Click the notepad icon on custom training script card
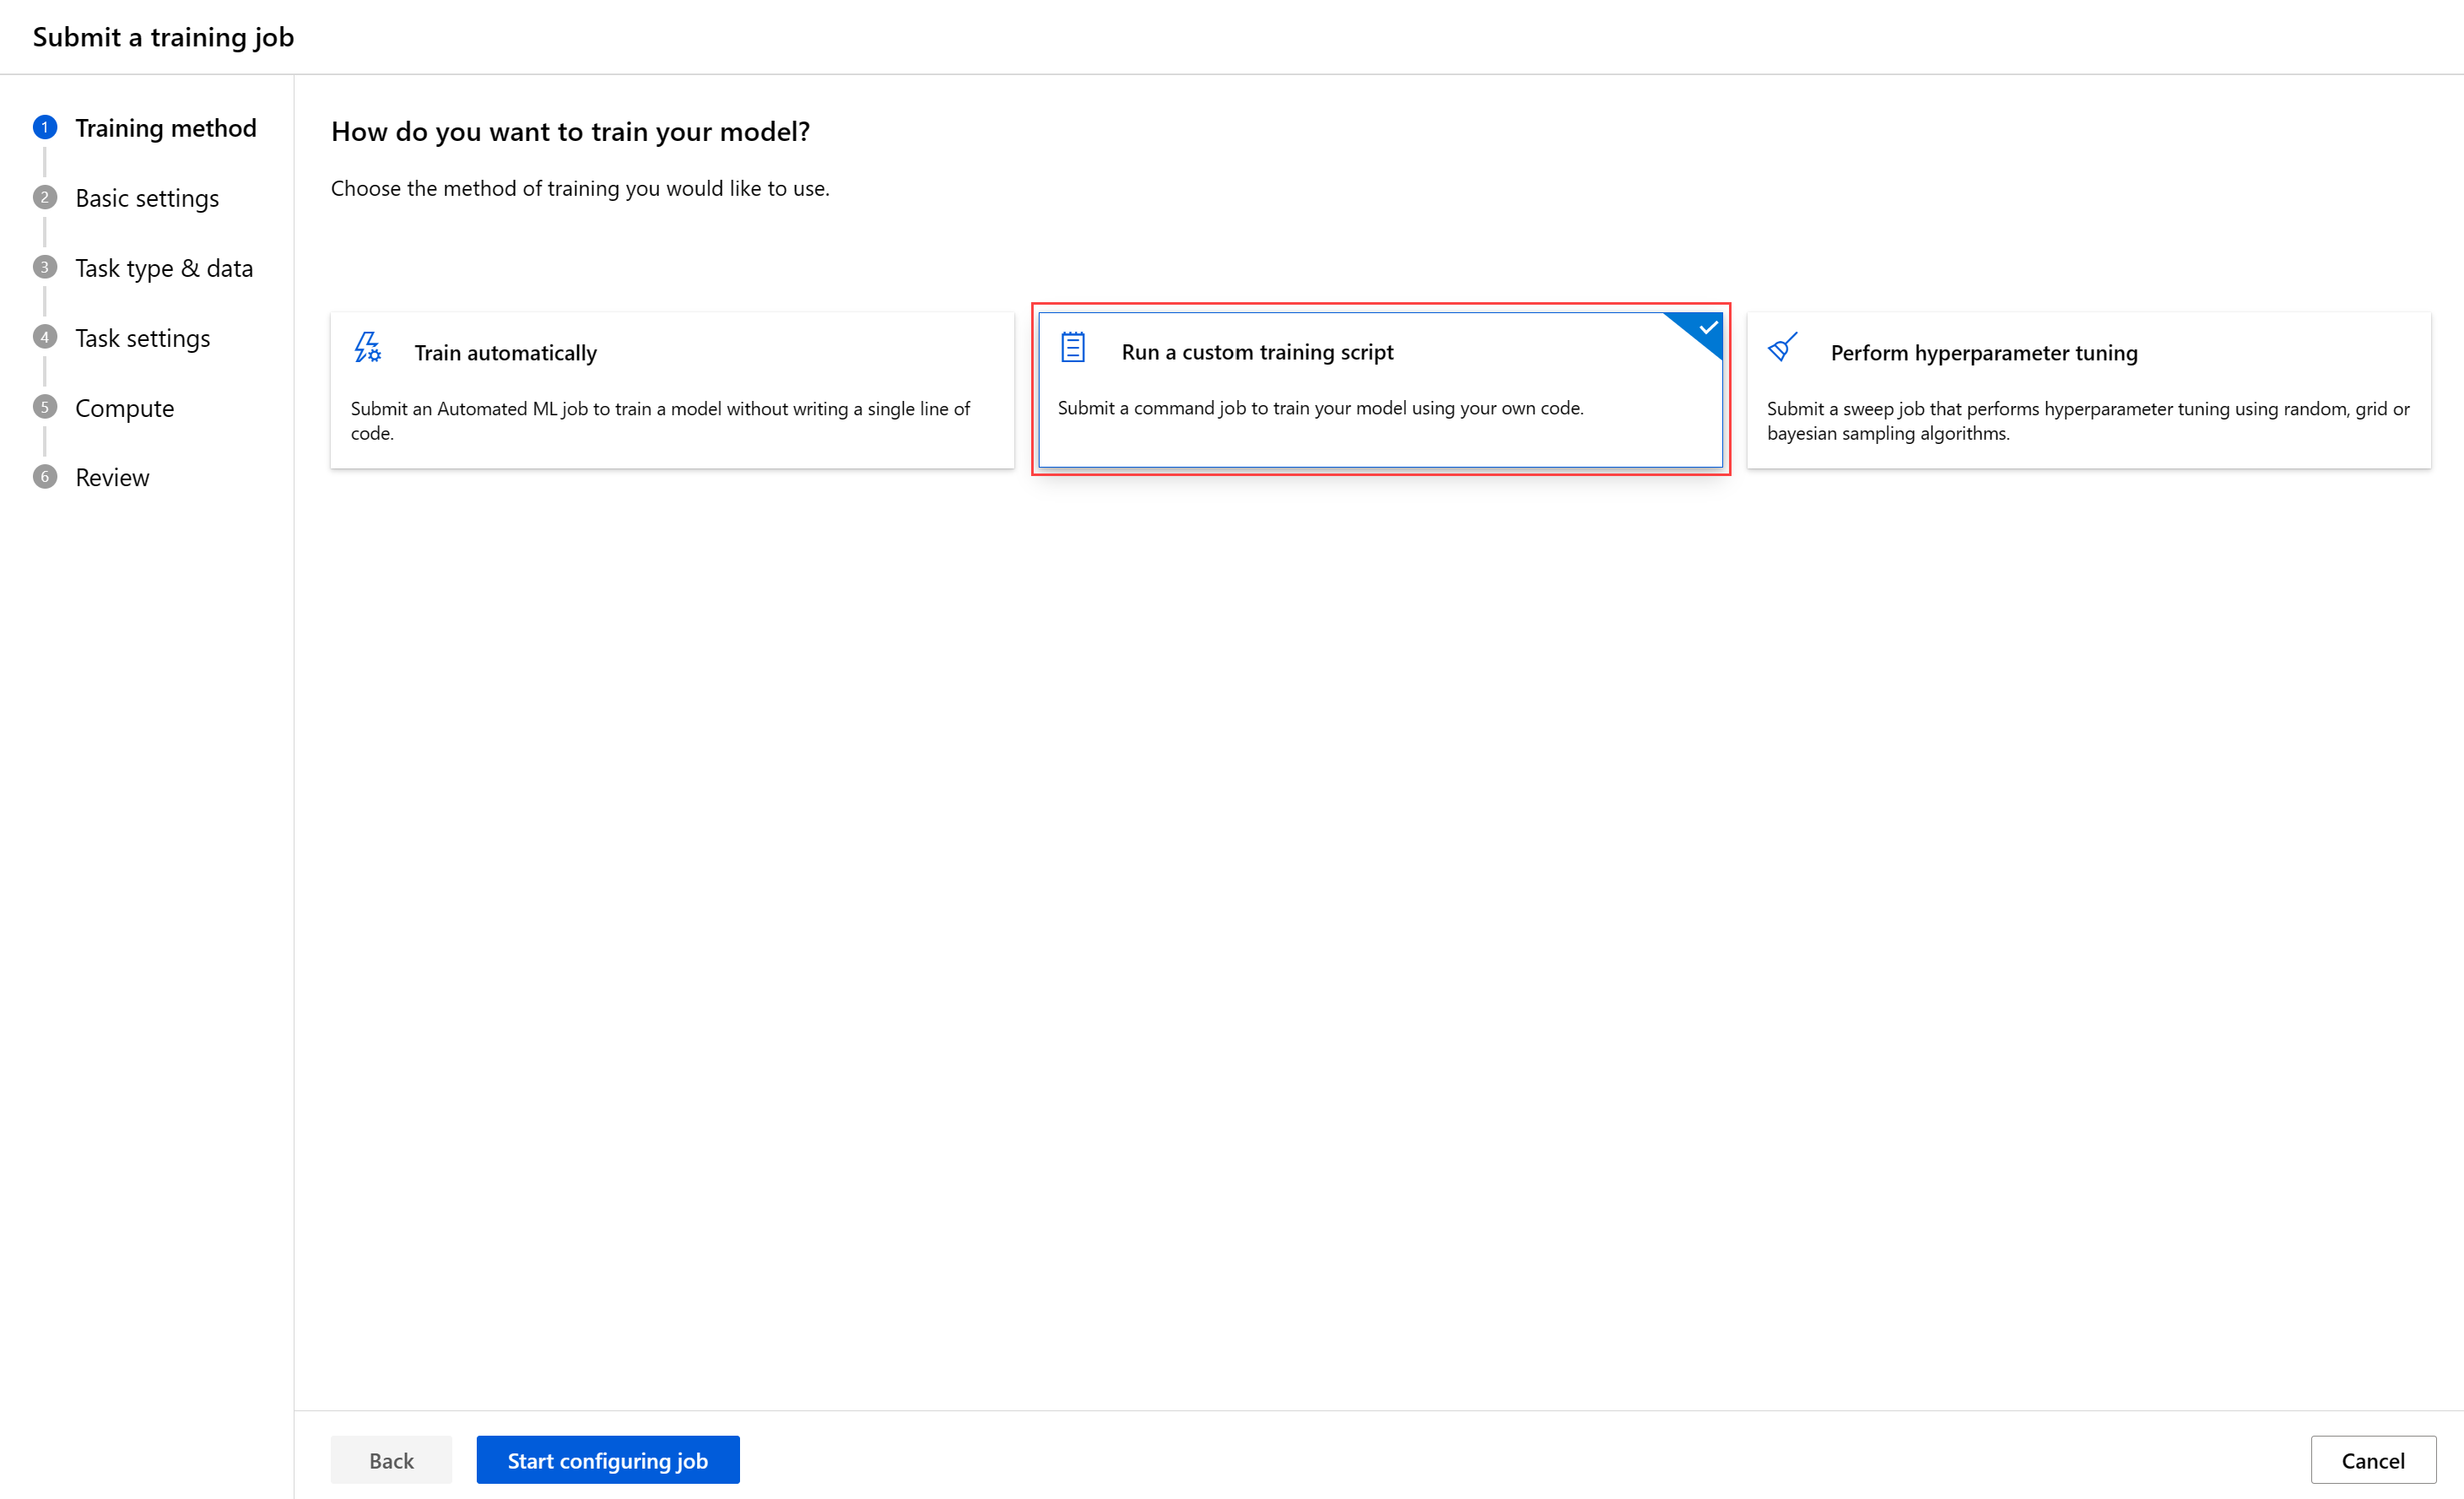 [x=1072, y=348]
